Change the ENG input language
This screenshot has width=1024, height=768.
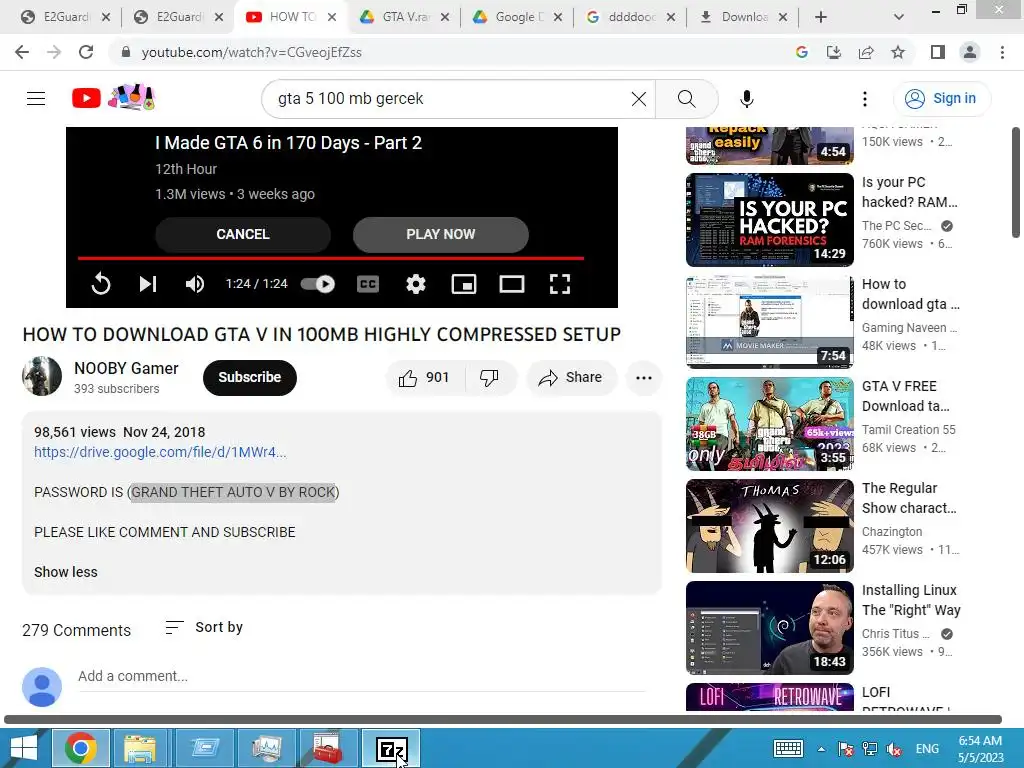pyautogui.click(x=927, y=748)
